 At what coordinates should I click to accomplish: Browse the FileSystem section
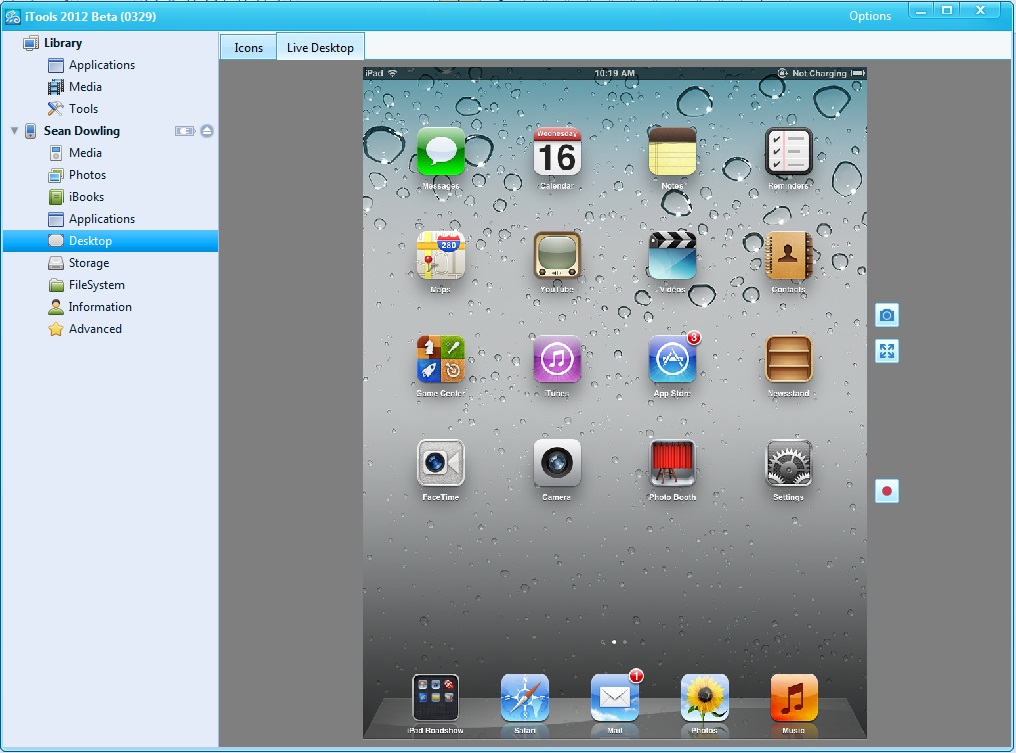click(x=97, y=285)
